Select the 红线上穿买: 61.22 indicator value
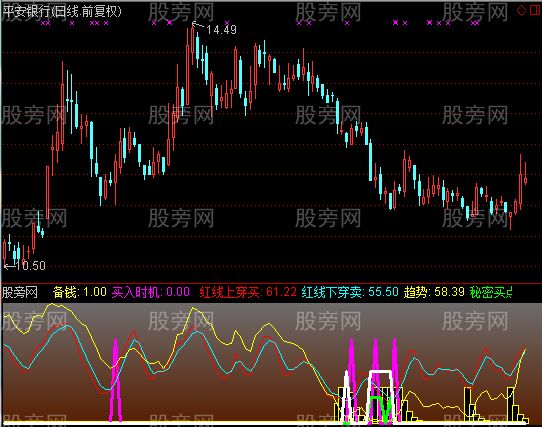Image resolution: width=542 pixels, height=427 pixels. pos(248,292)
